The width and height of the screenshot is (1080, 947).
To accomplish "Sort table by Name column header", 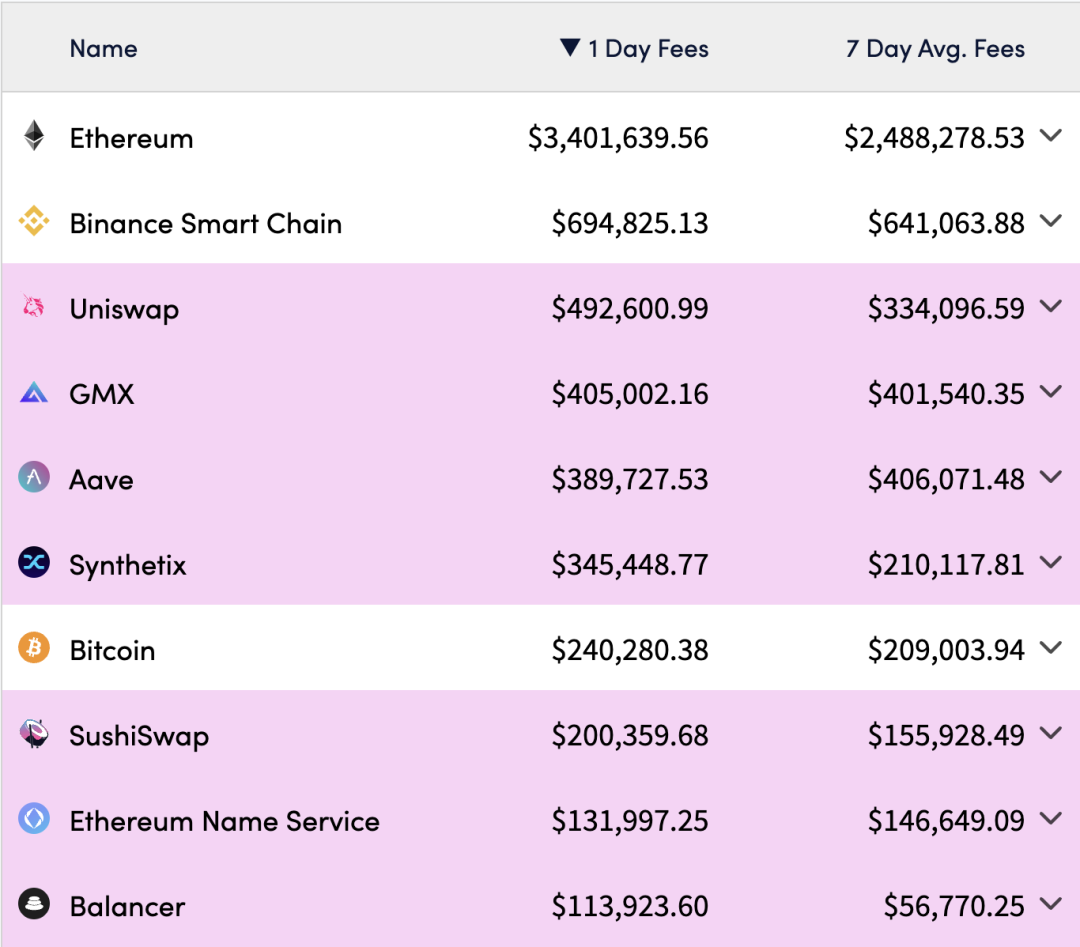I will point(103,49).
